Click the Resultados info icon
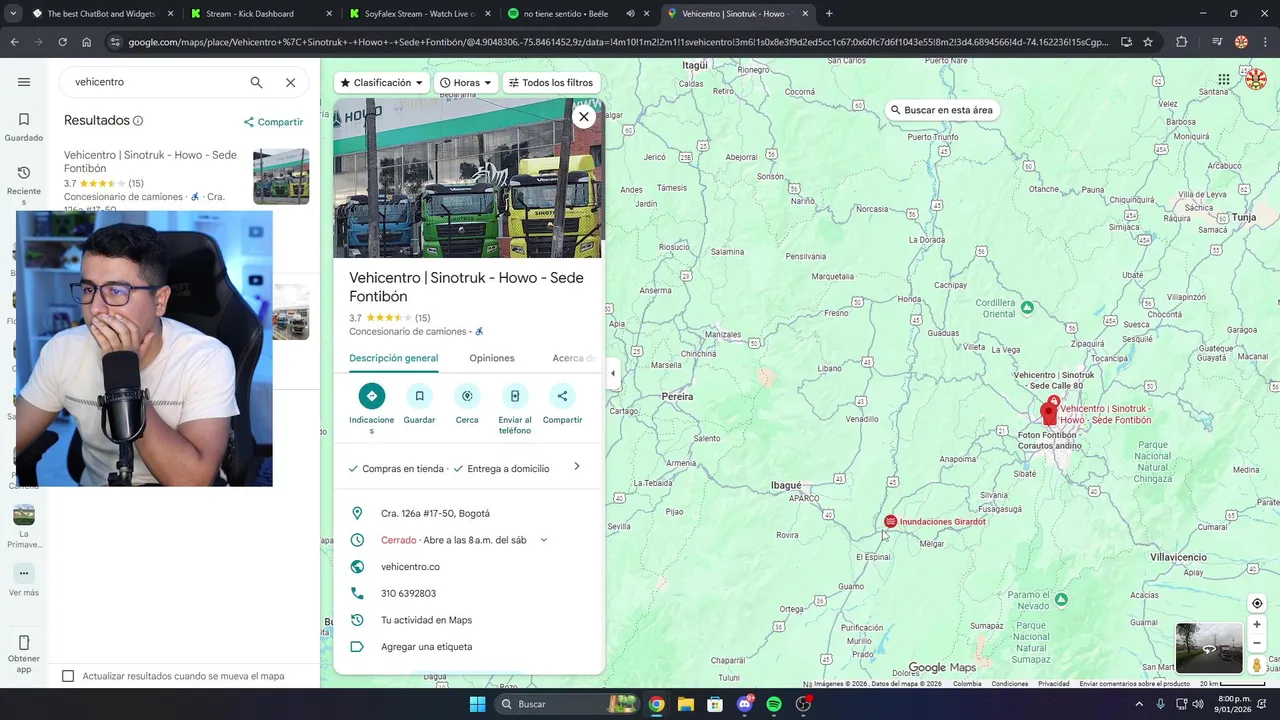The width and height of the screenshot is (1280, 720). (x=138, y=121)
